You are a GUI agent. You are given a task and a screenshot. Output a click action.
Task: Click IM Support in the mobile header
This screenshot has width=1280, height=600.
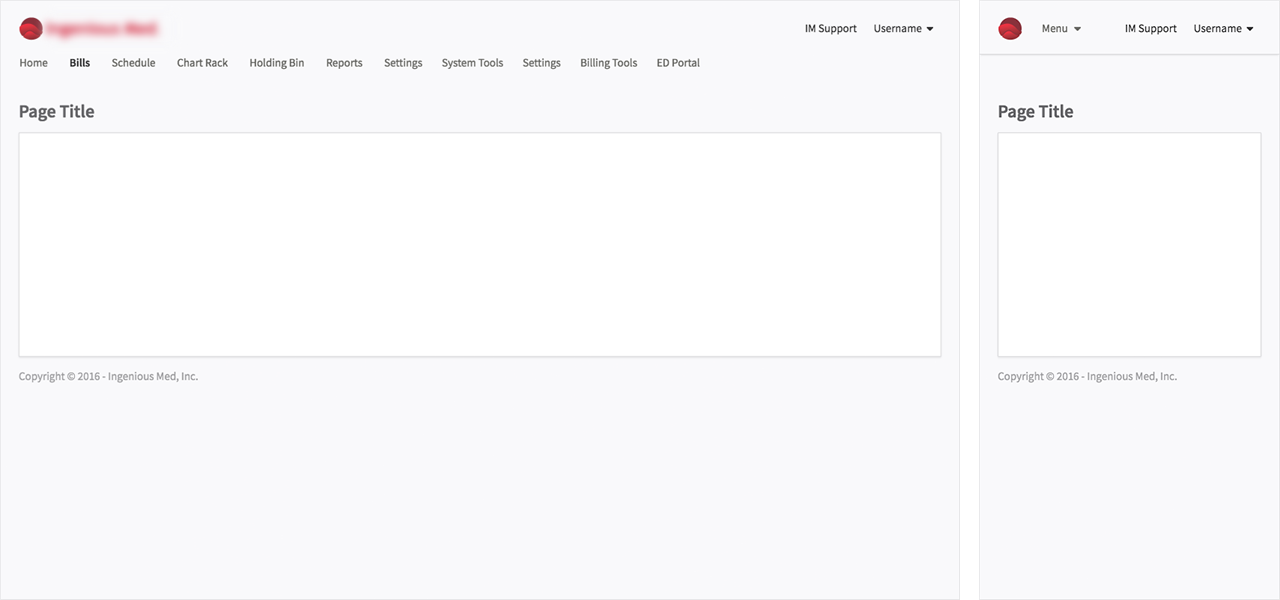[1150, 28]
